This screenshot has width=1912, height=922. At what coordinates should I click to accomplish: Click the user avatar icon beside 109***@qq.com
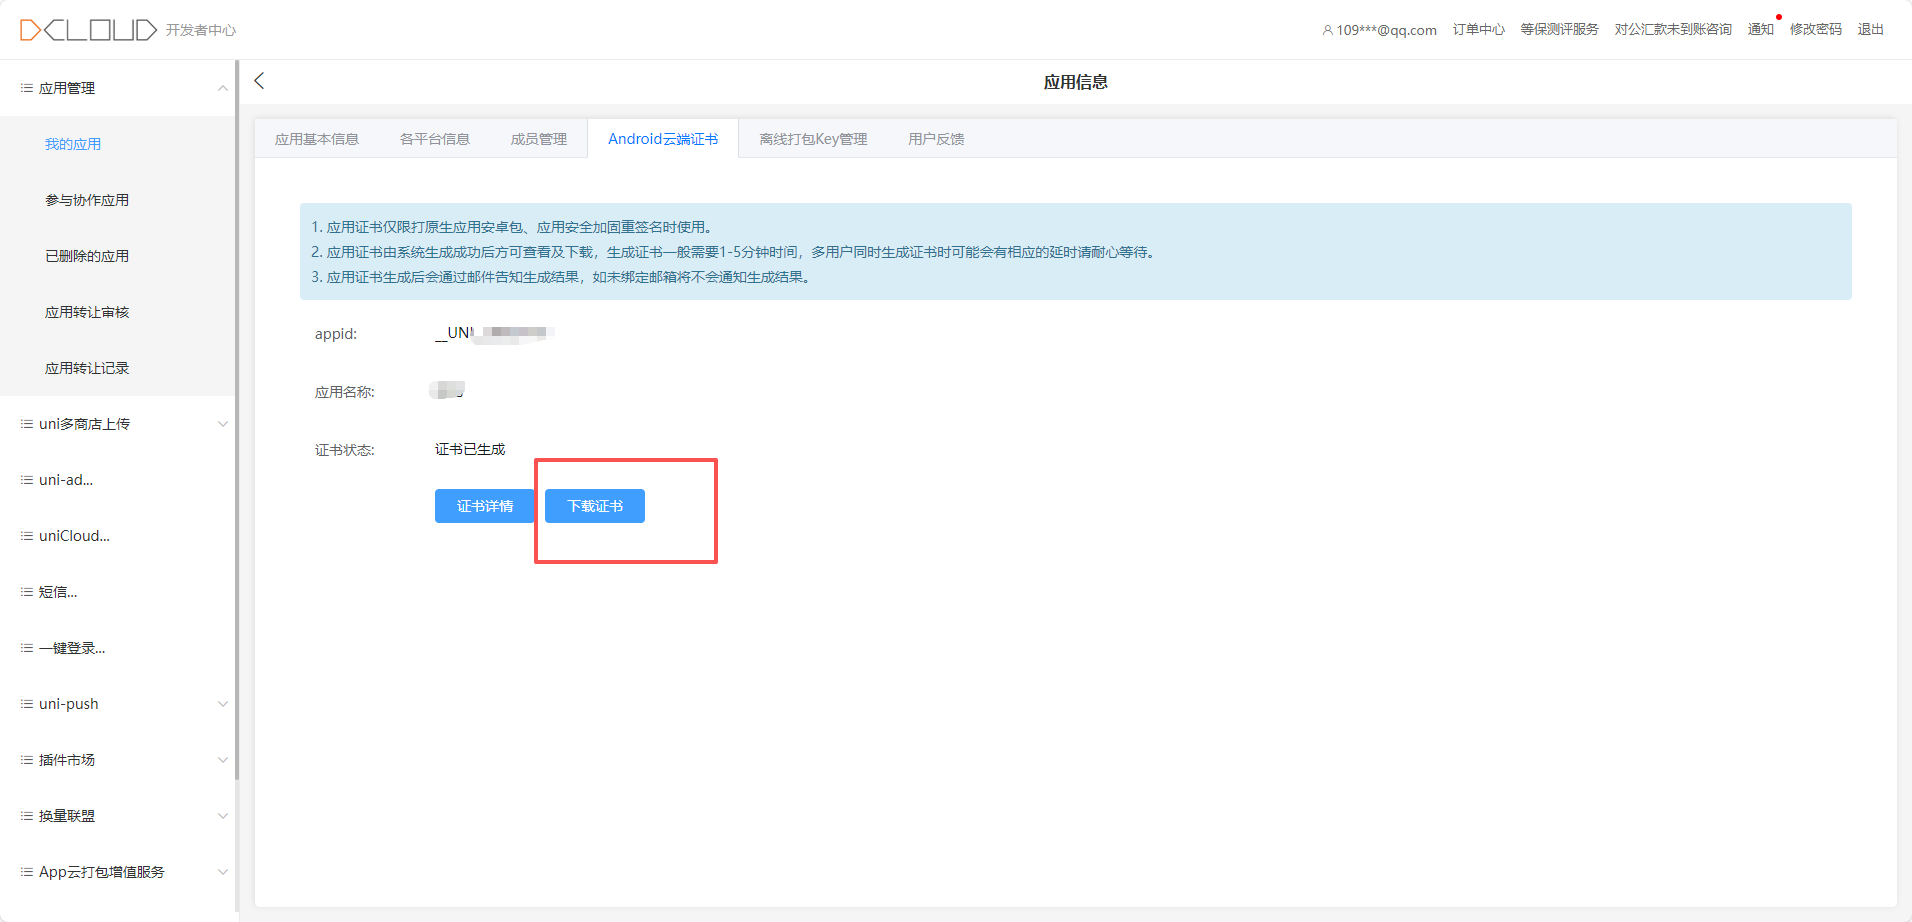(x=1327, y=30)
